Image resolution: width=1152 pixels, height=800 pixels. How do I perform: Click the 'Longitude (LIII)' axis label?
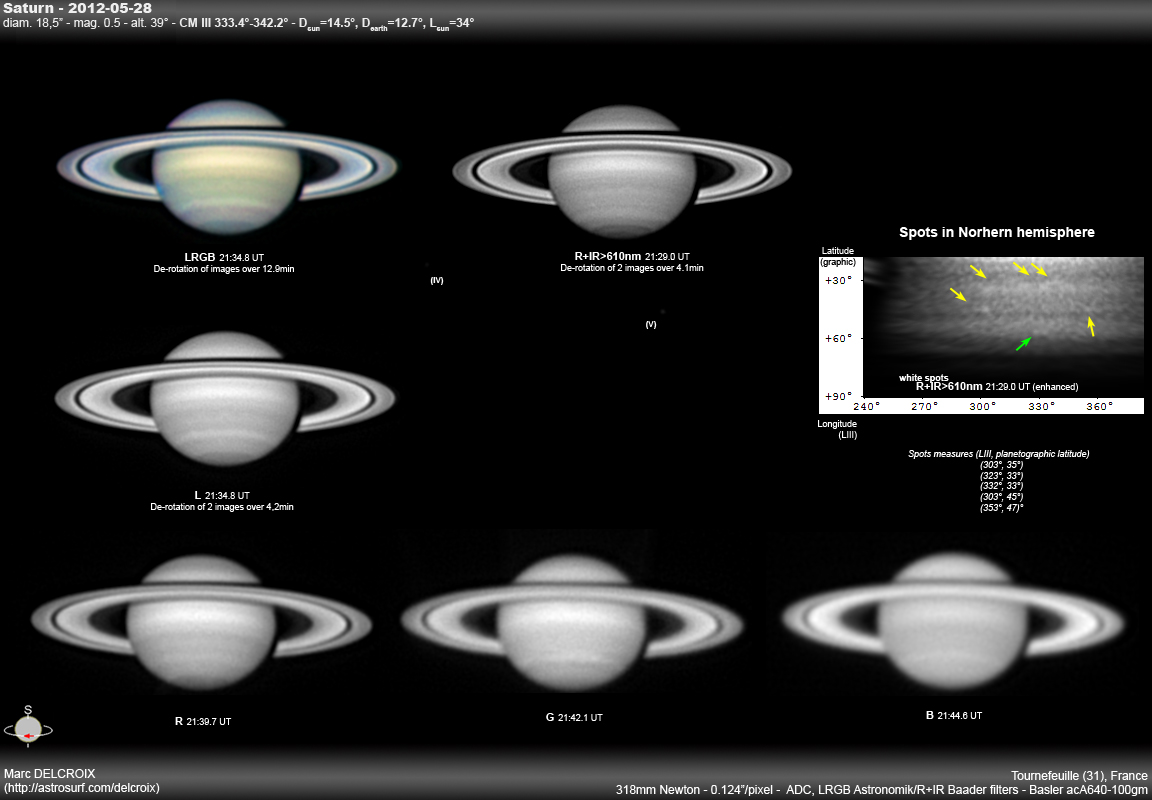838,429
